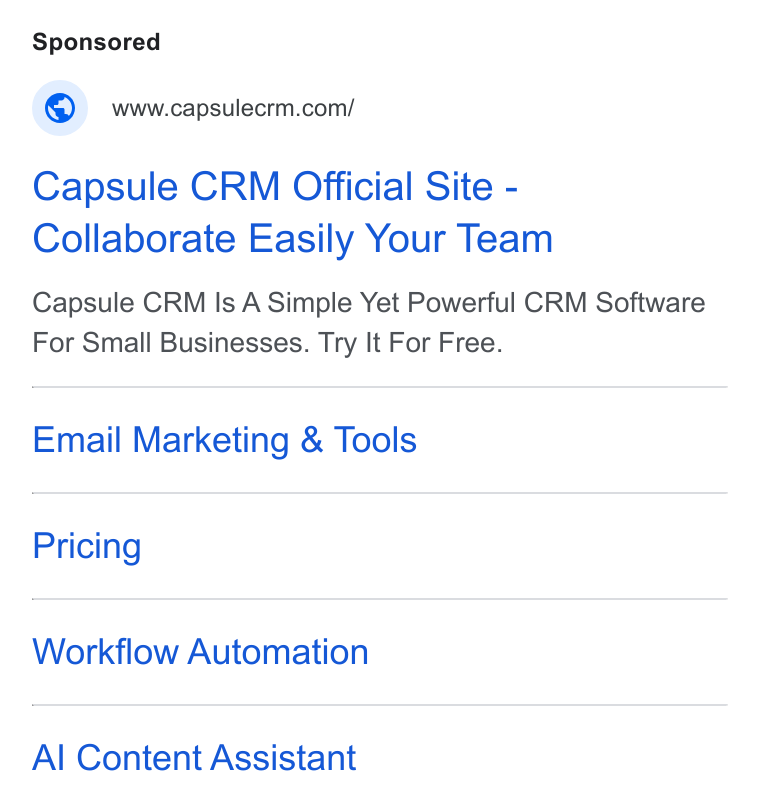Click the word 'Workflow' in the sitelink
The width and height of the screenshot is (760, 810).
(105, 652)
